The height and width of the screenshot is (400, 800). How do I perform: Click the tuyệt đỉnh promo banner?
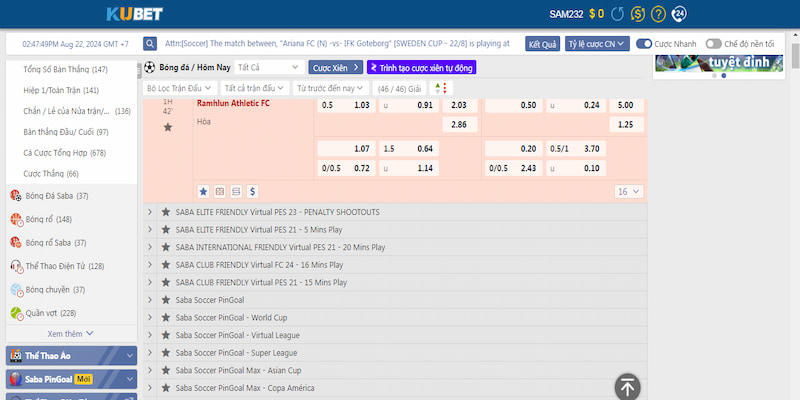pyautogui.click(x=719, y=63)
